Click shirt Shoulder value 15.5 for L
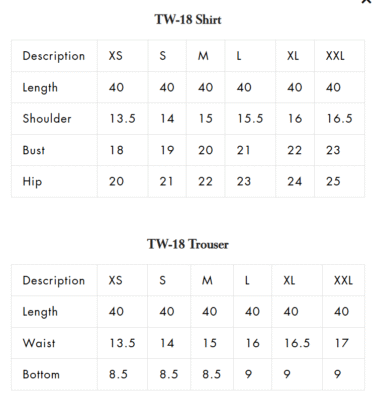 coord(250,119)
